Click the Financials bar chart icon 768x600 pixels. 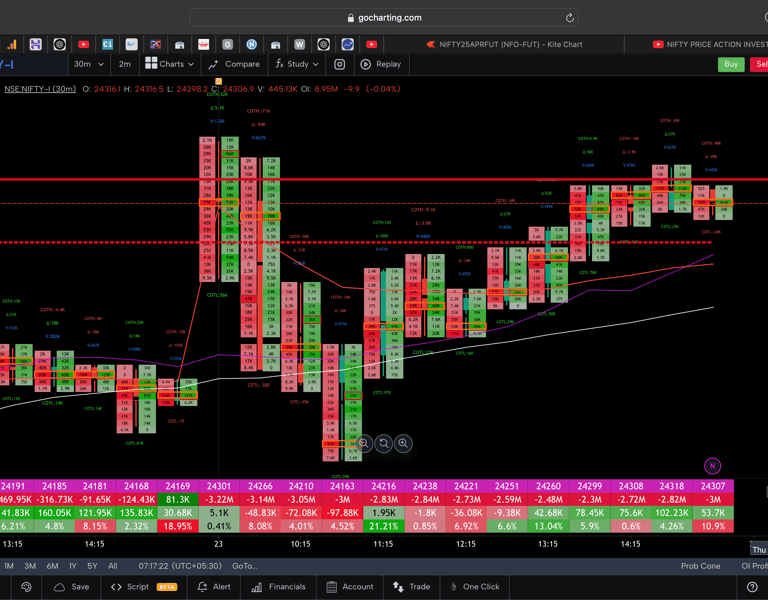256,587
